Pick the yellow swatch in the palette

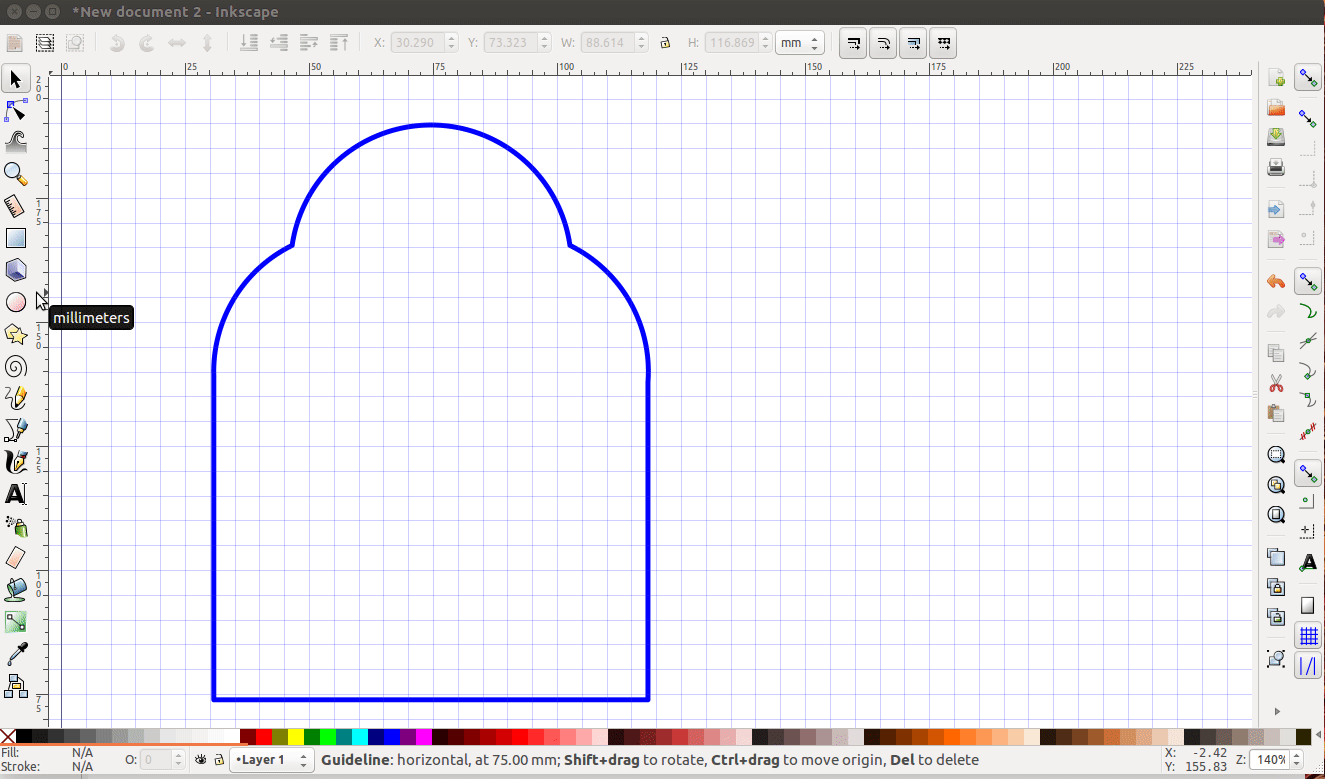[296, 737]
